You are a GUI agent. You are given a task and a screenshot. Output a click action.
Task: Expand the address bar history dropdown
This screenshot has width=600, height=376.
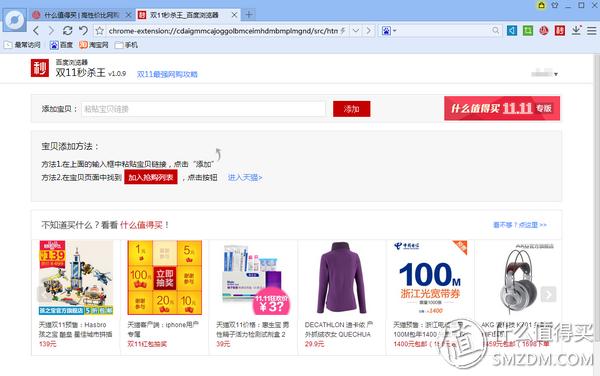(x=356, y=31)
